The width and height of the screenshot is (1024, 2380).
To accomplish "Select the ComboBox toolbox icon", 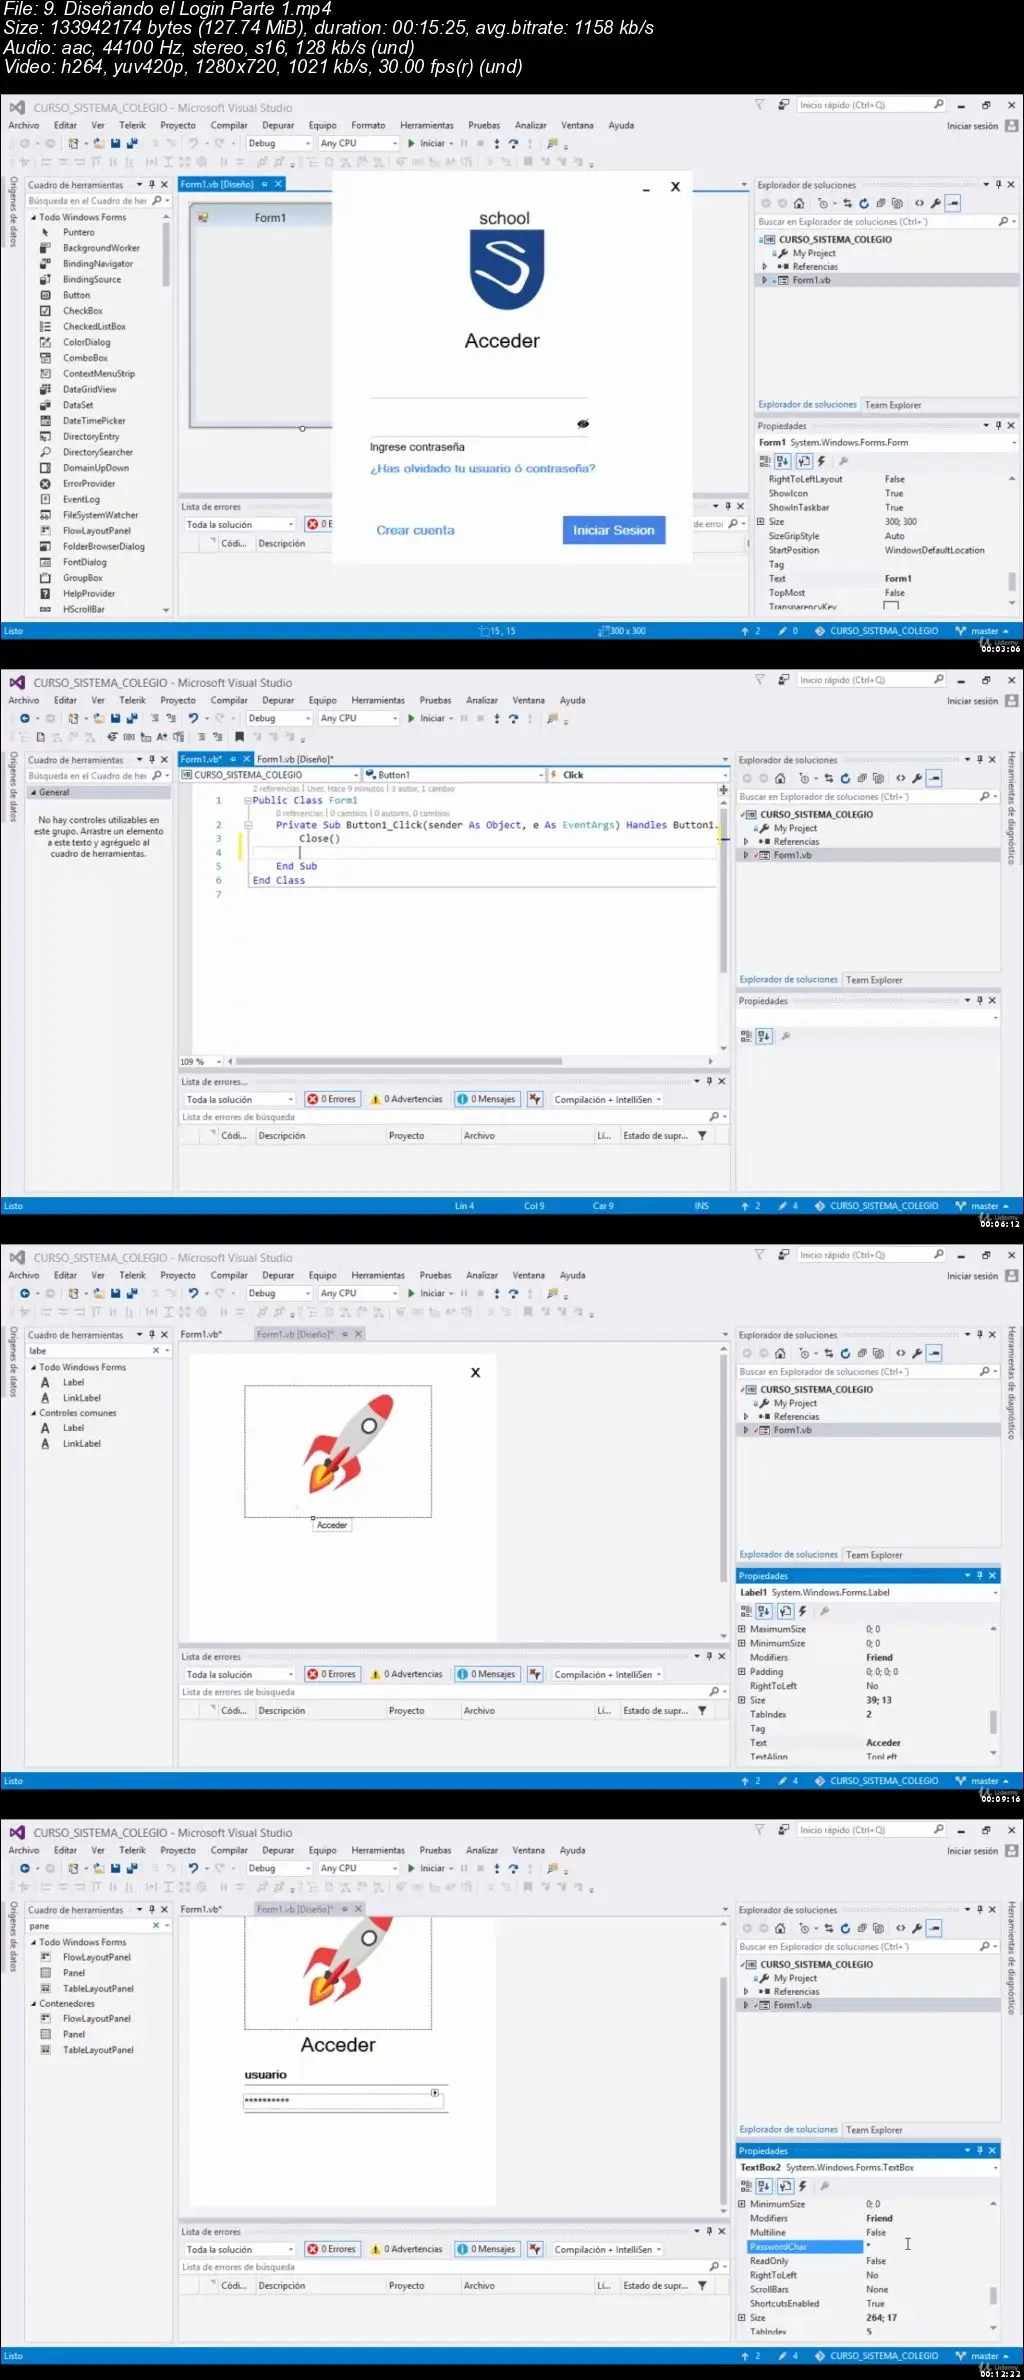I will click(x=45, y=358).
